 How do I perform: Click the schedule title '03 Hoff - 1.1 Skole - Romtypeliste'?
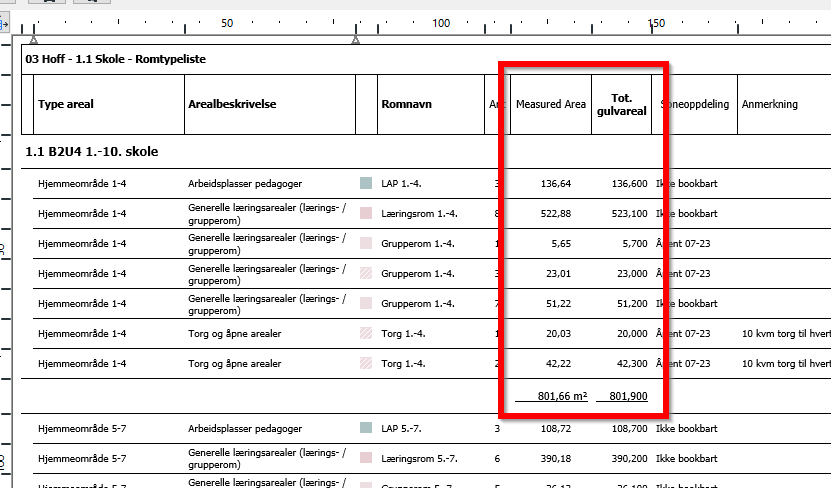pyautogui.click(x=116, y=59)
